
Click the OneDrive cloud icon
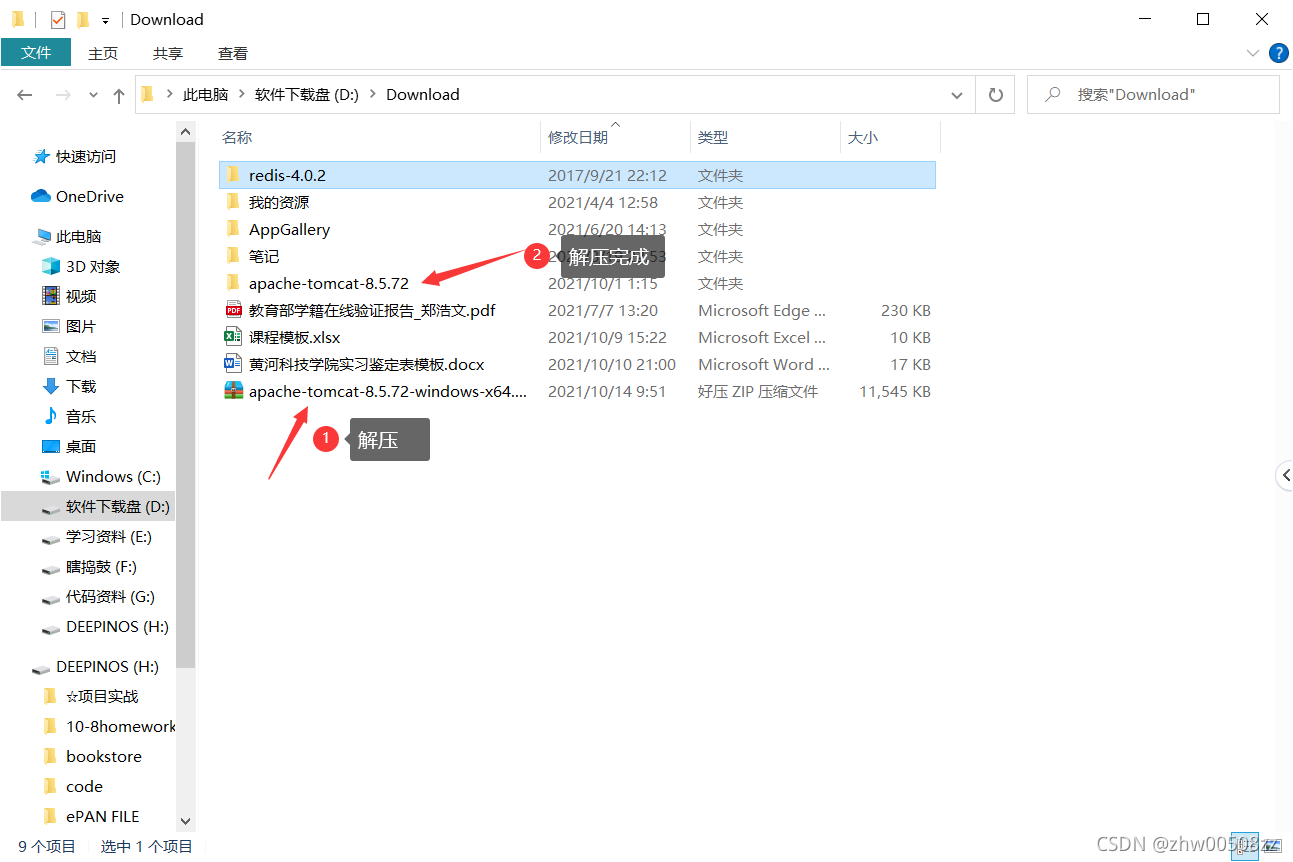41,196
